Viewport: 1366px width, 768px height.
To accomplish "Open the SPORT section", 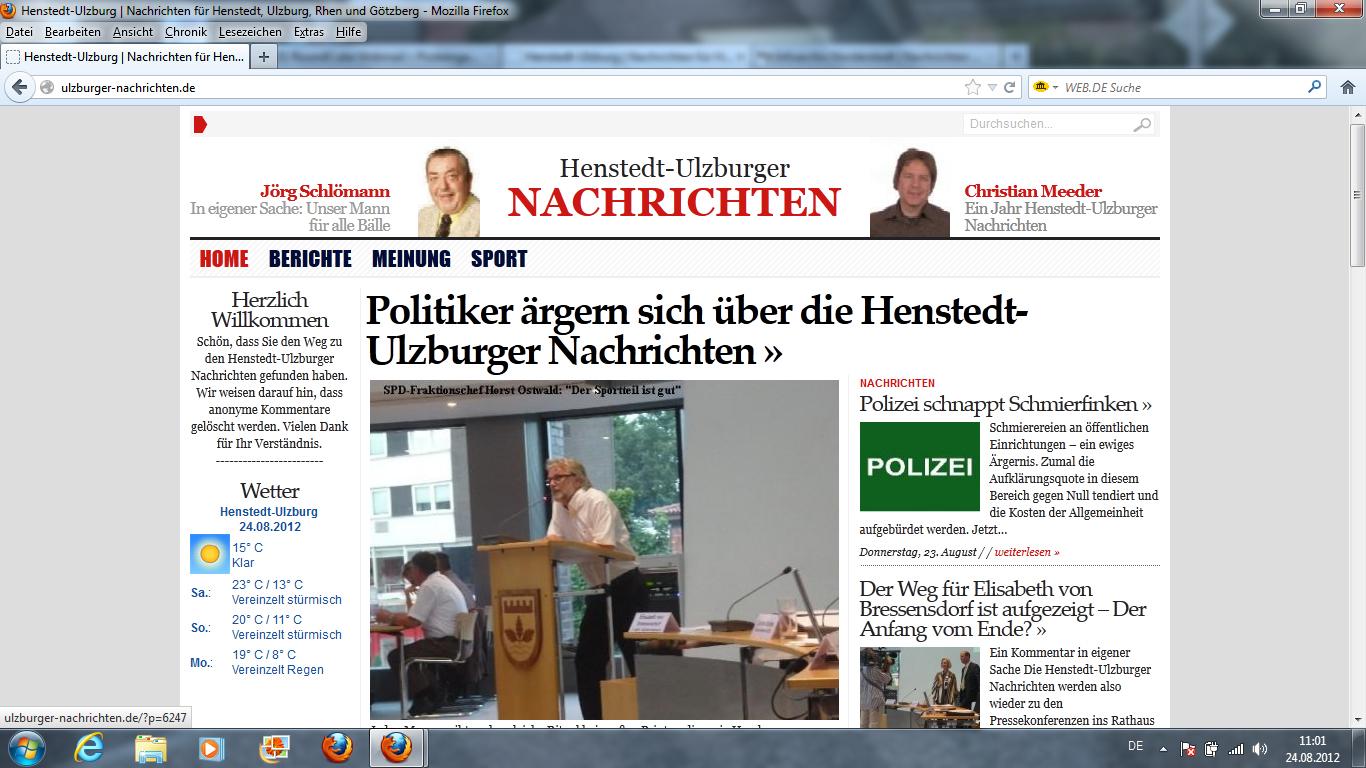I will pyautogui.click(x=499, y=259).
